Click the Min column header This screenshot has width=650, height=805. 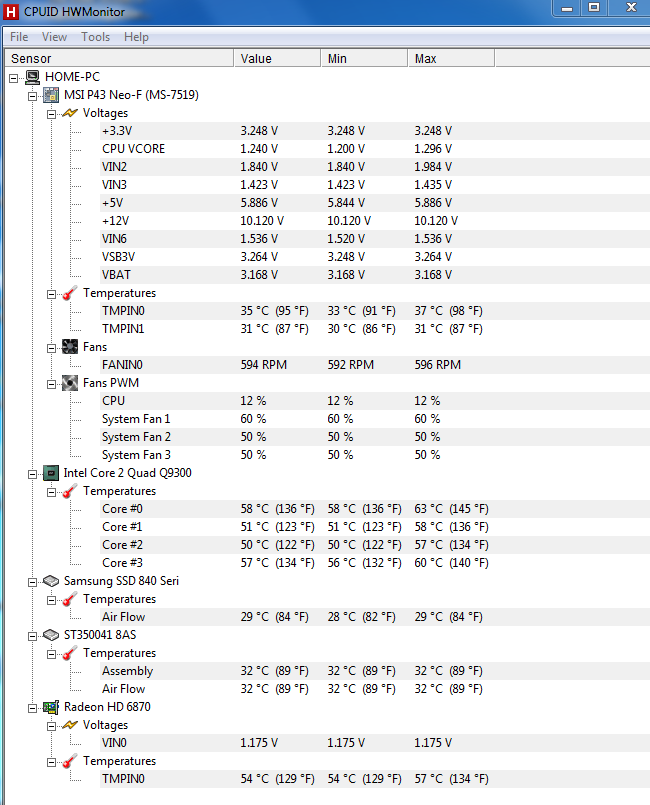[365, 59]
